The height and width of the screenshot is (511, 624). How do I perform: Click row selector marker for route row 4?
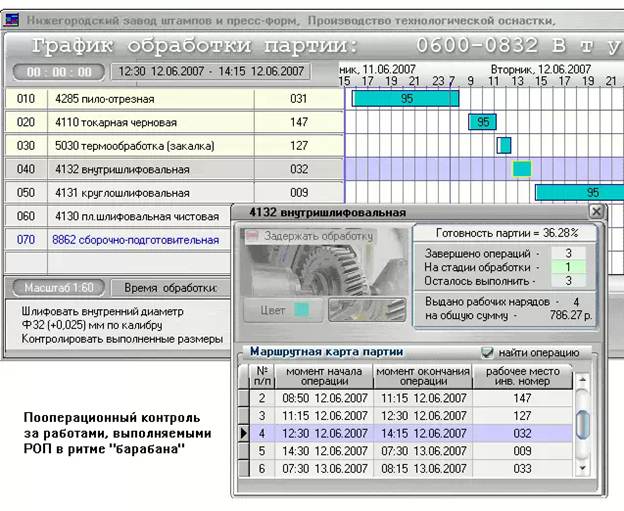coord(244,433)
